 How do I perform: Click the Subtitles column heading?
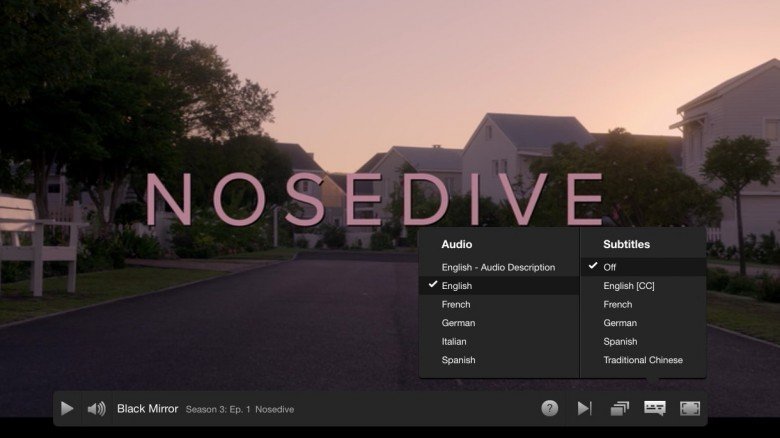point(626,244)
